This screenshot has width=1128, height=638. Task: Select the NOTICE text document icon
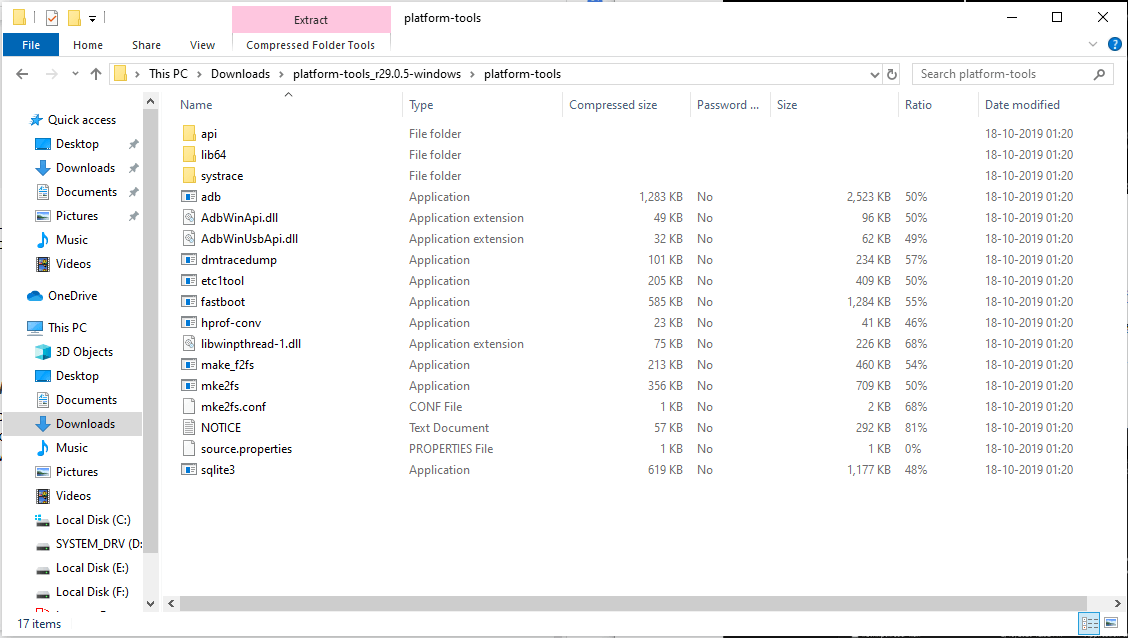(x=190, y=428)
